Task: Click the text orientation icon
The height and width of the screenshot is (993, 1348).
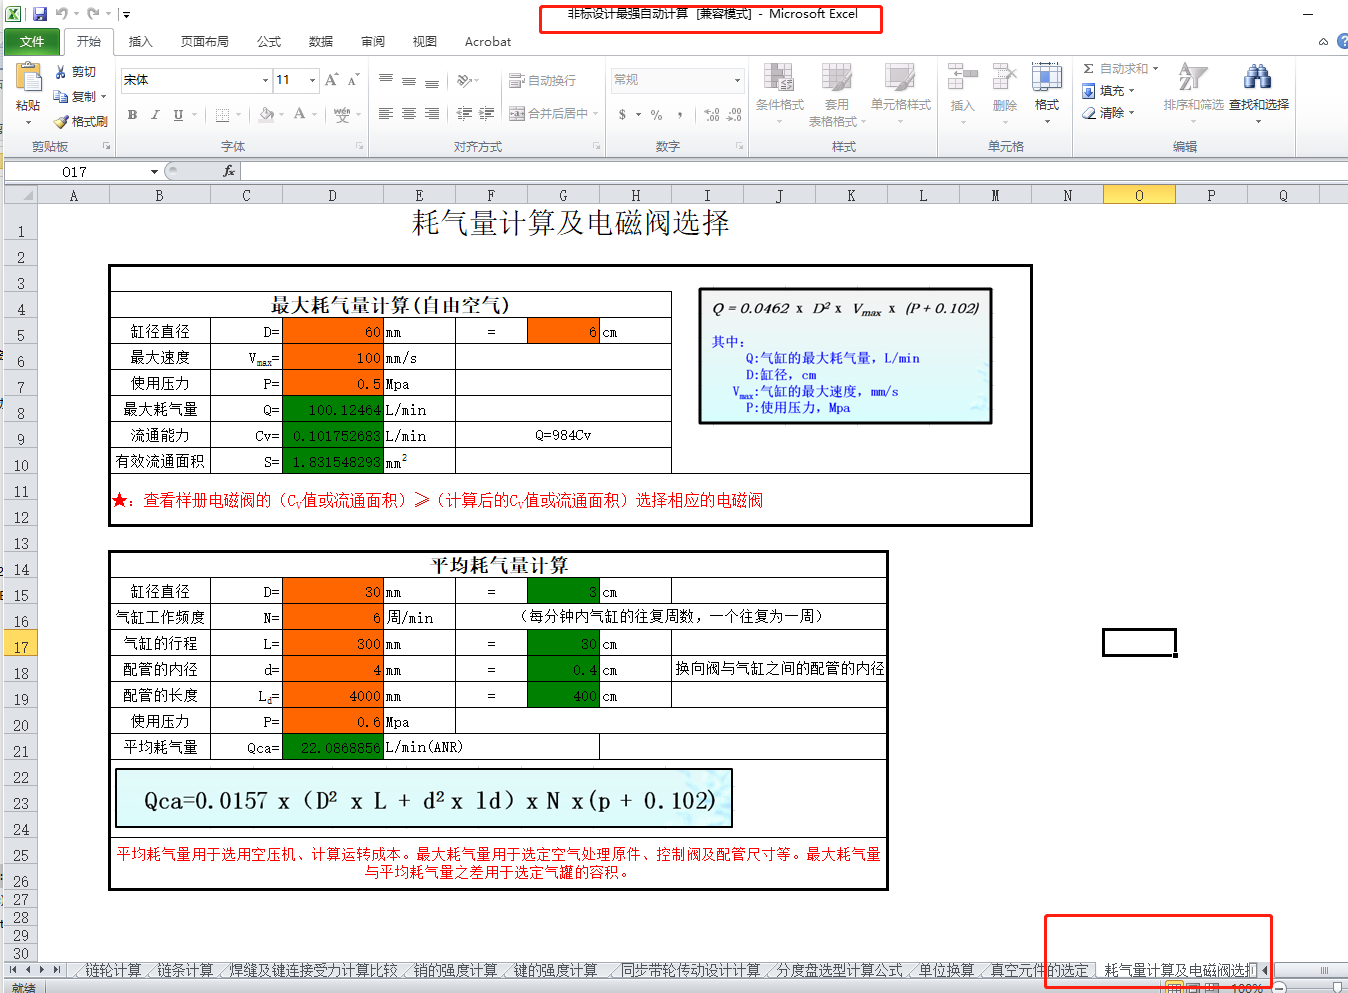Action: 466,80
